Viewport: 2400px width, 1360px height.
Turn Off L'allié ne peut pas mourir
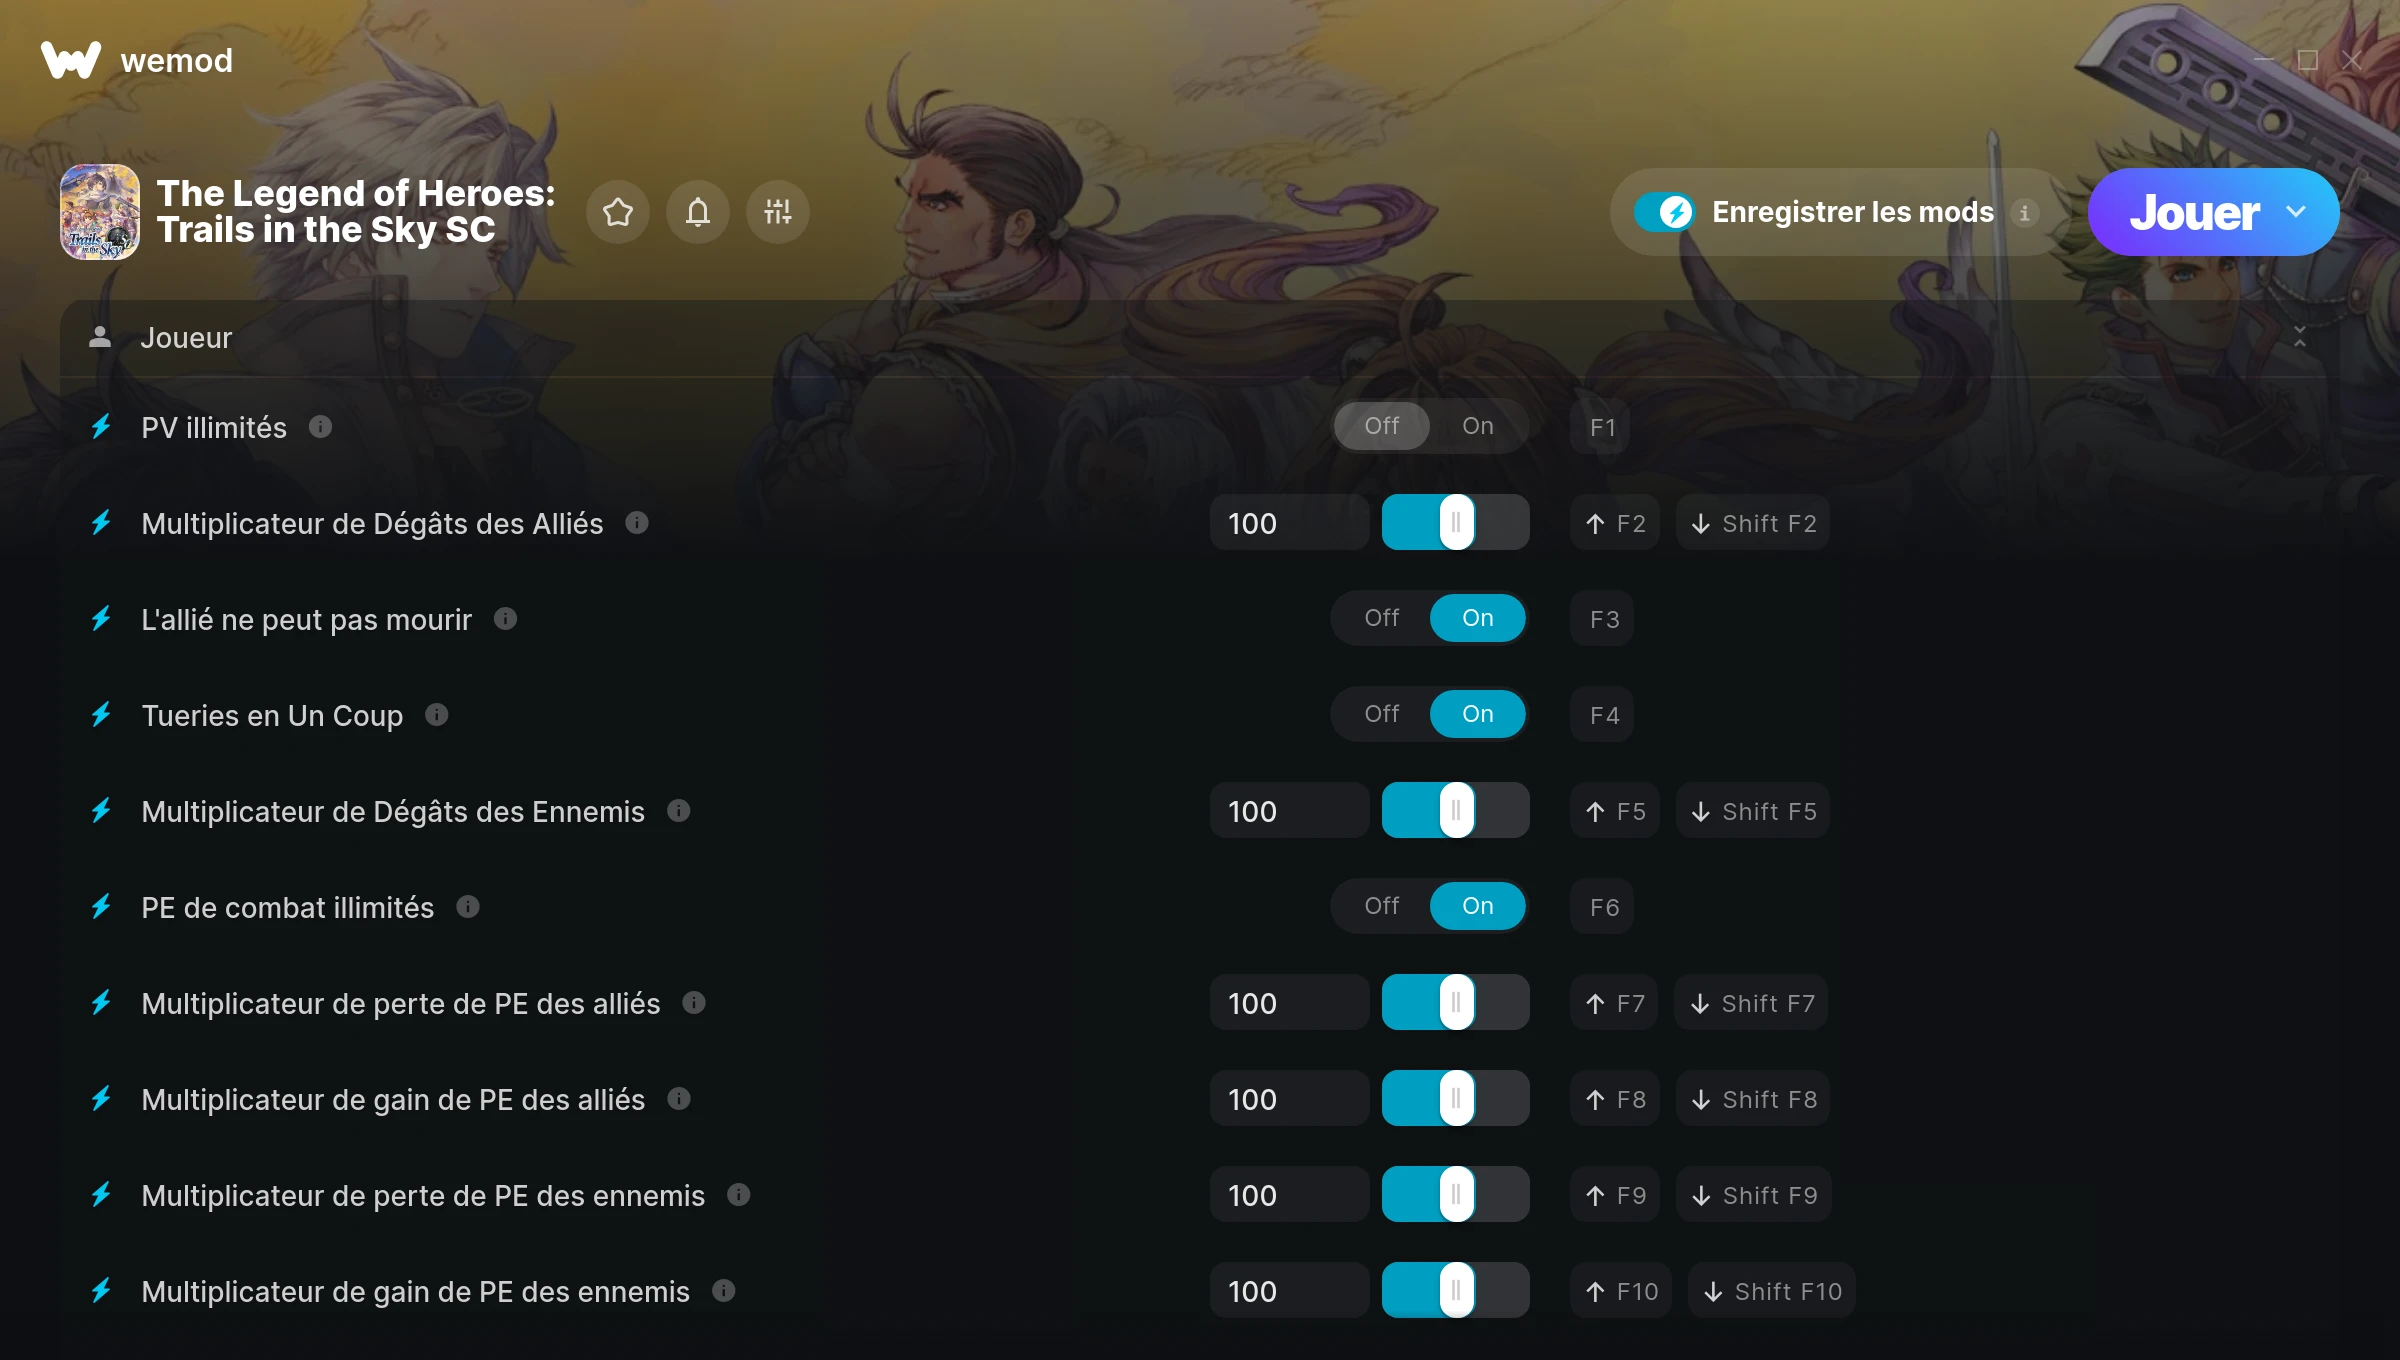pos(1382,618)
